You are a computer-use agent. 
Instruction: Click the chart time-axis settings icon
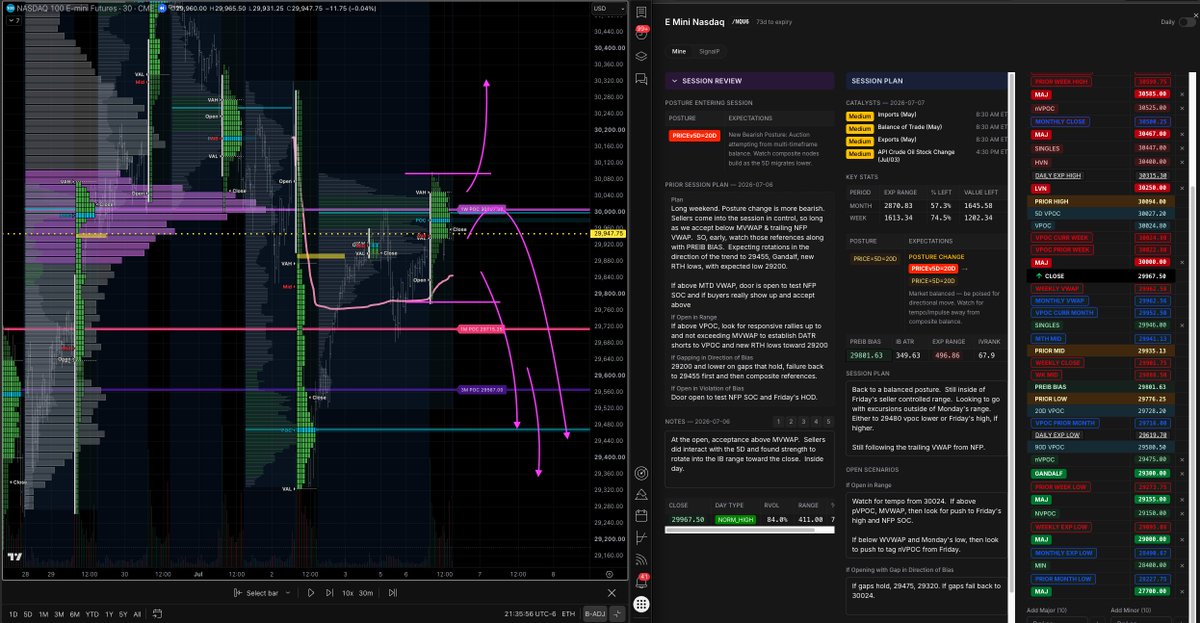[x=611, y=575]
